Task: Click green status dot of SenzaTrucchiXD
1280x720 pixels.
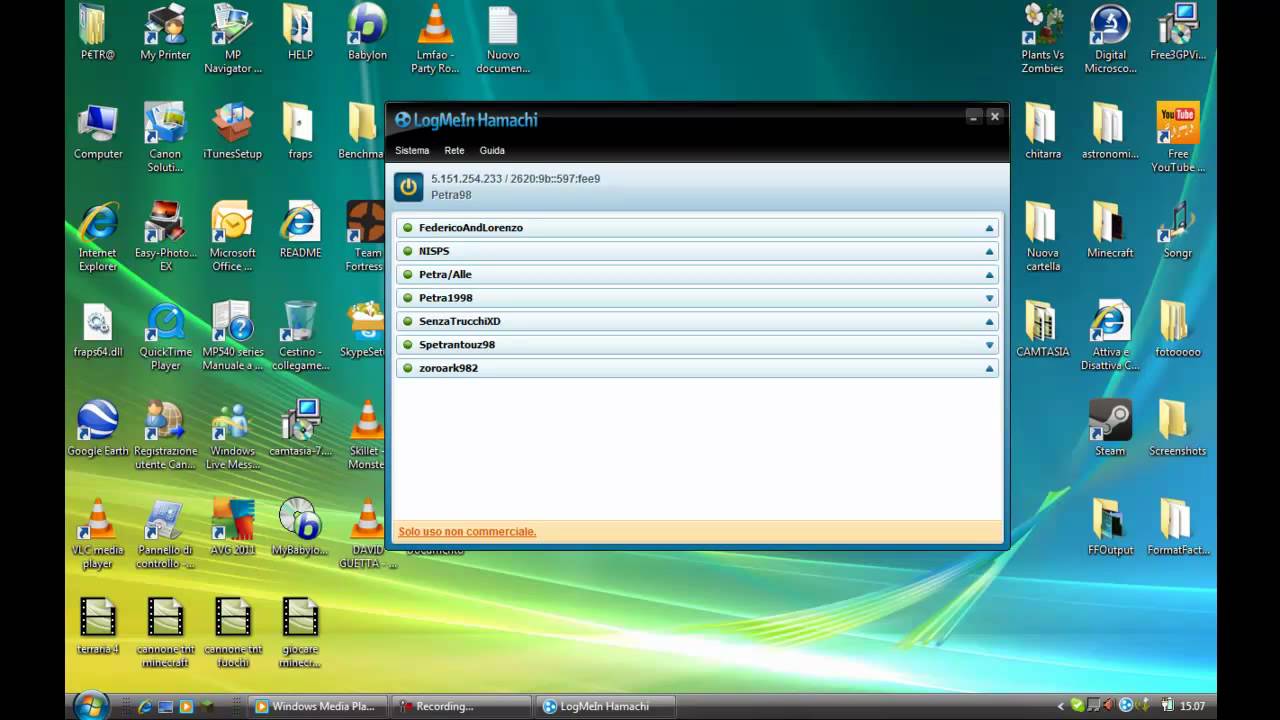Action: (x=408, y=322)
